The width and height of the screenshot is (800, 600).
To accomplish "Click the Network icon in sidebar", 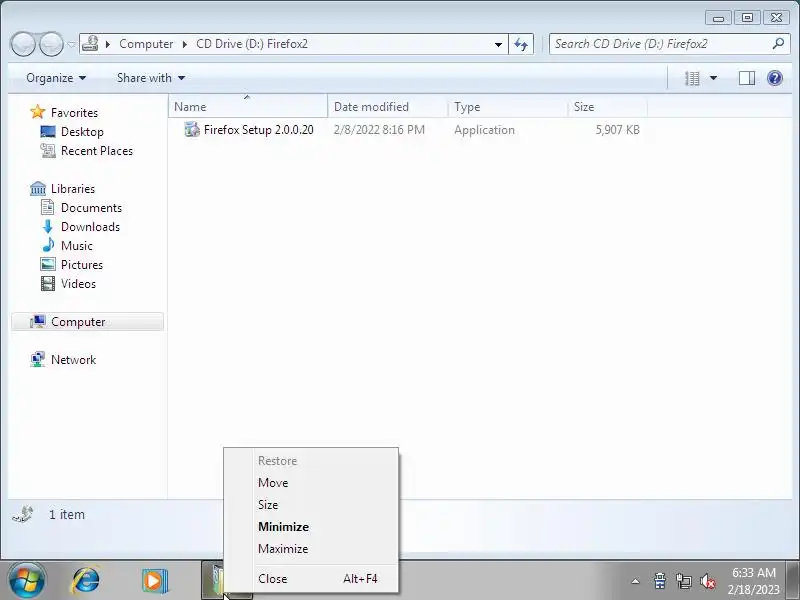I will click(37, 359).
